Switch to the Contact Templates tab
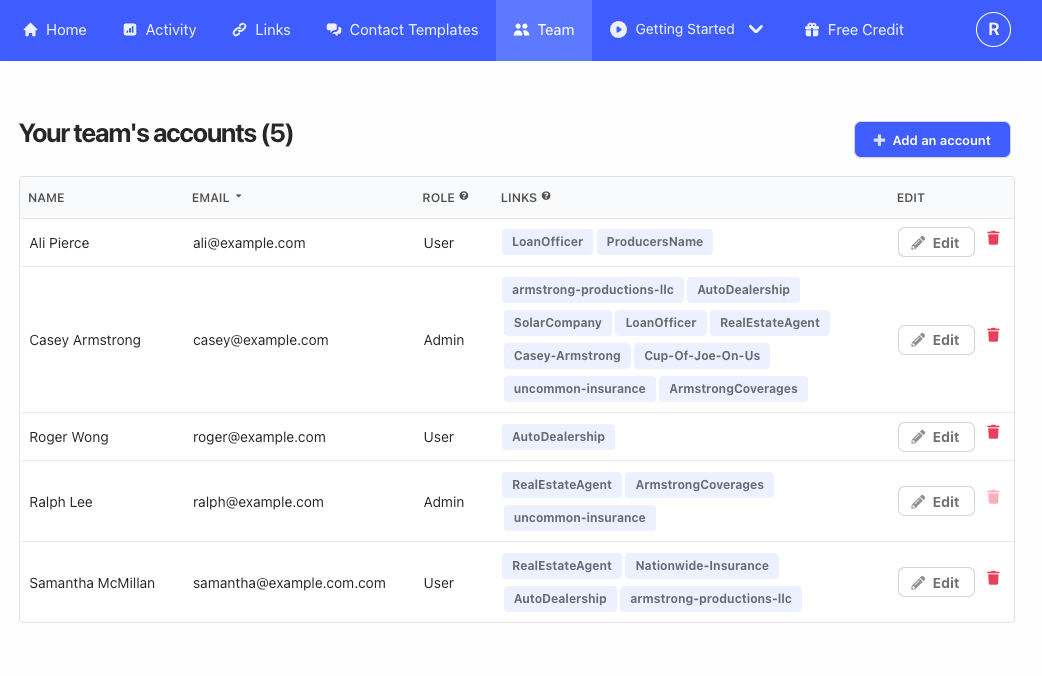Screen dimensions: 1042x676 pos(414,30)
